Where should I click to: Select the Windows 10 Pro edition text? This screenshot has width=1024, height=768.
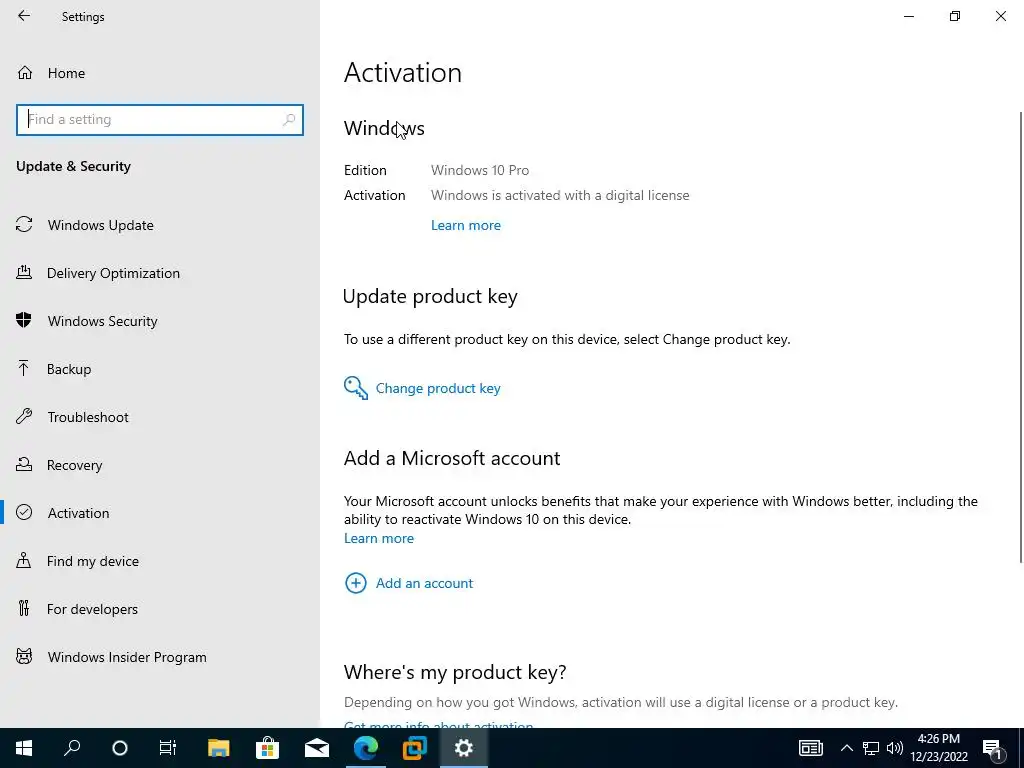pyautogui.click(x=480, y=170)
